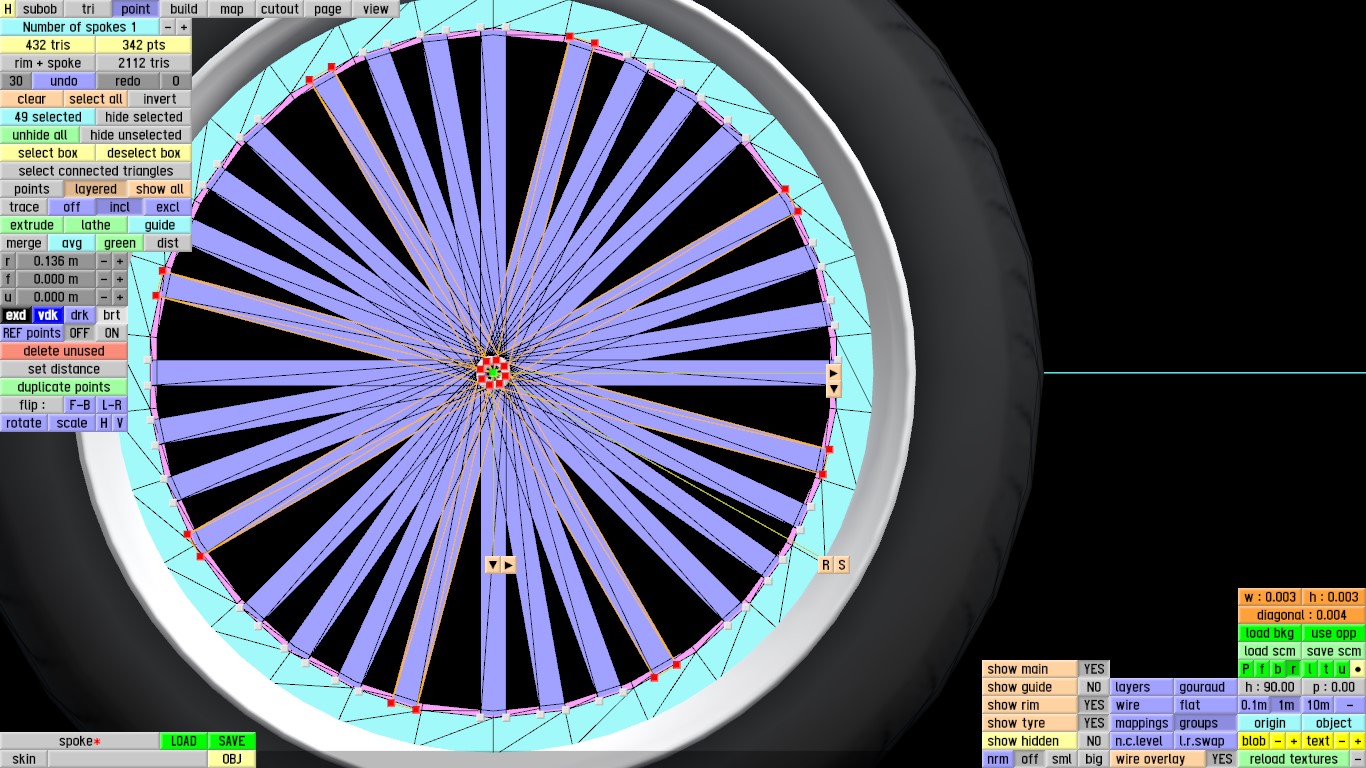Select the b view button
Screen dimensions: 1366x768
(x=1278, y=669)
